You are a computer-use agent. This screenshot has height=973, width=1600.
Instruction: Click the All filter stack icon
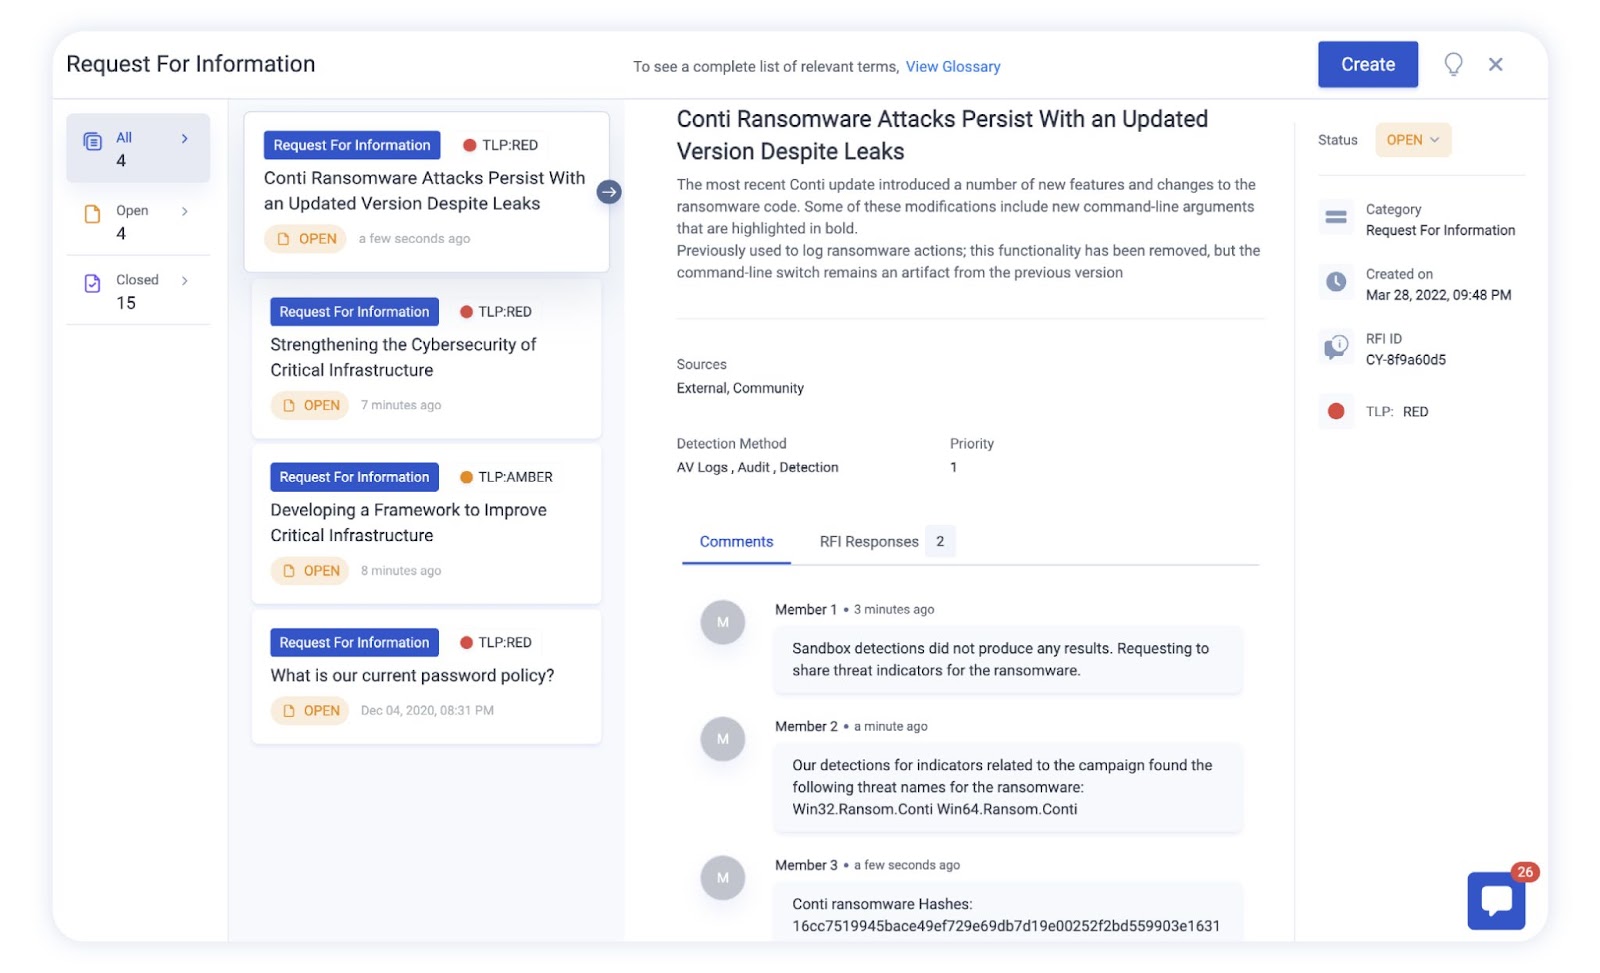tap(92, 141)
